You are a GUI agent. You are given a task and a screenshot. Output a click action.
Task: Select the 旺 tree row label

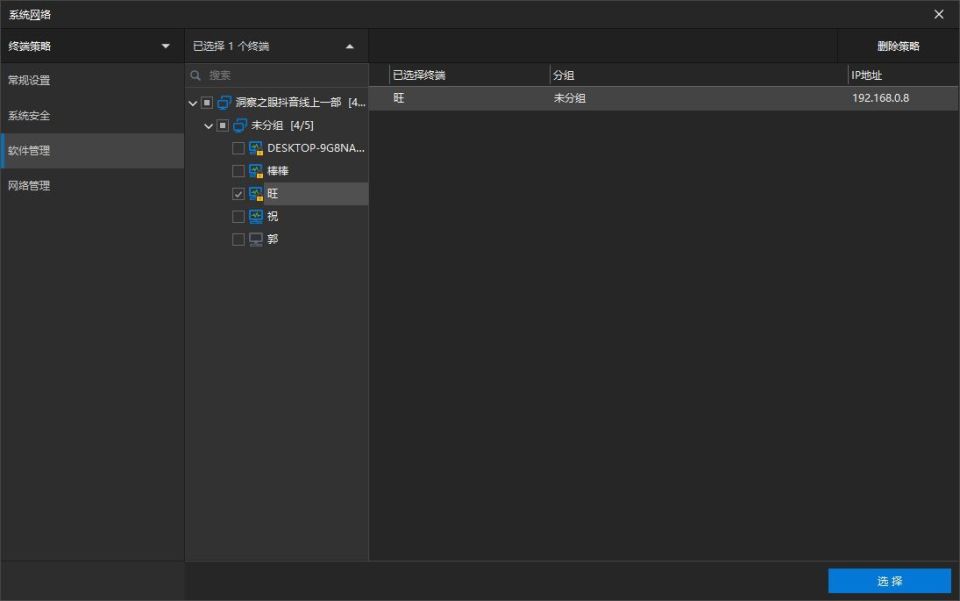click(272, 194)
